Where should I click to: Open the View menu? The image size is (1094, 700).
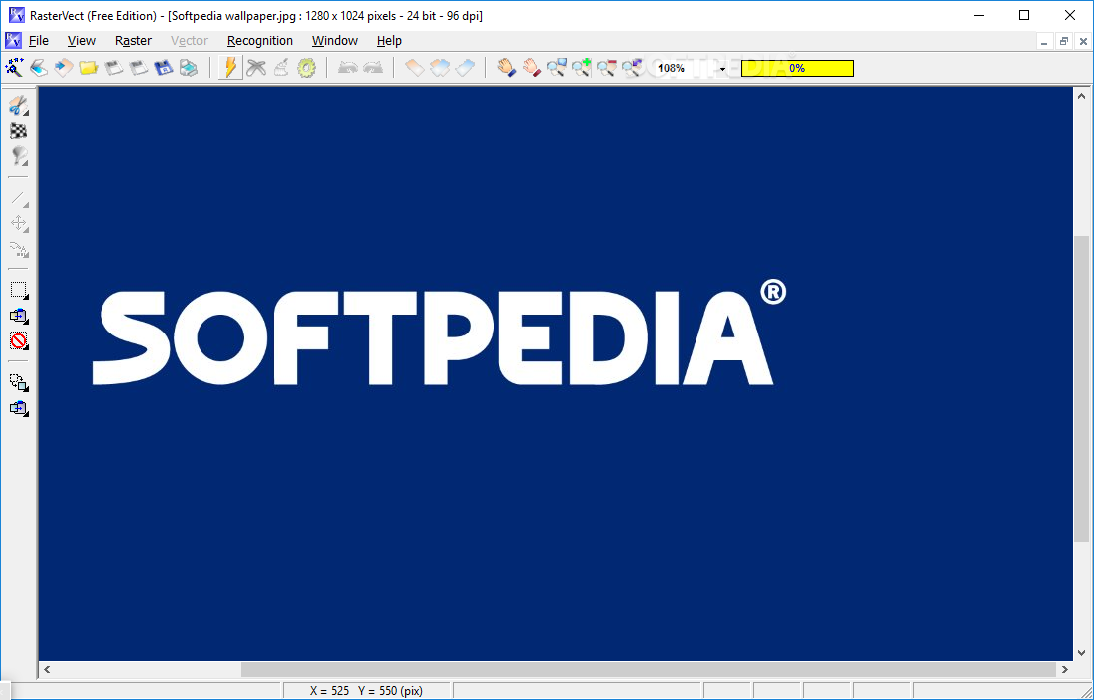pyautogui.click(x=82, y=40)
